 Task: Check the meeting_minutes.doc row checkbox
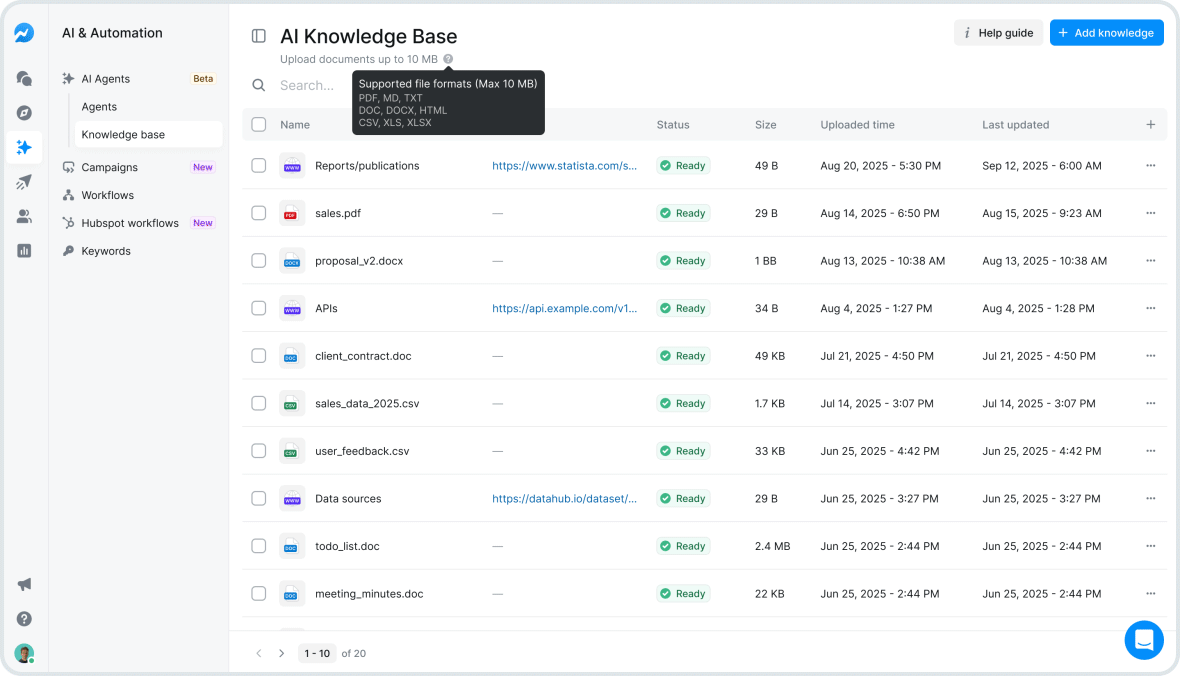(x=259, y=593)
